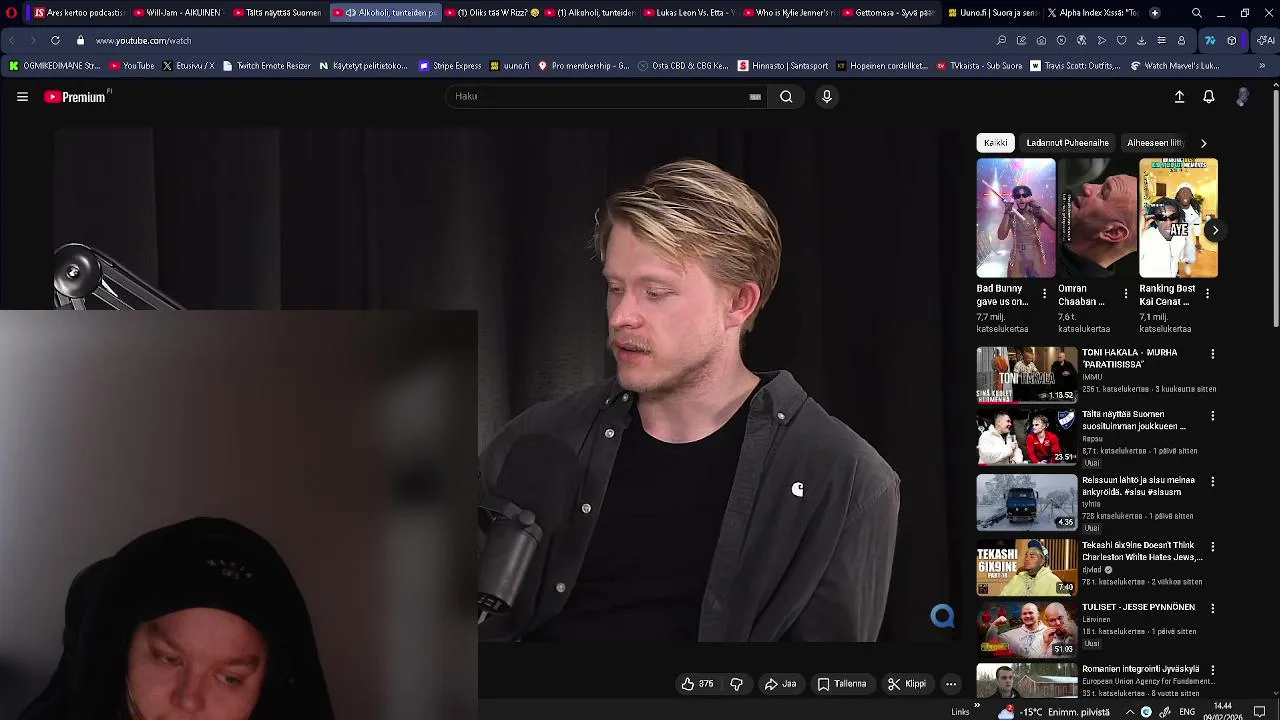This screenshot has width=1280, height=720.
Task: Like the video with 376 likes
Action: (697, 684)
